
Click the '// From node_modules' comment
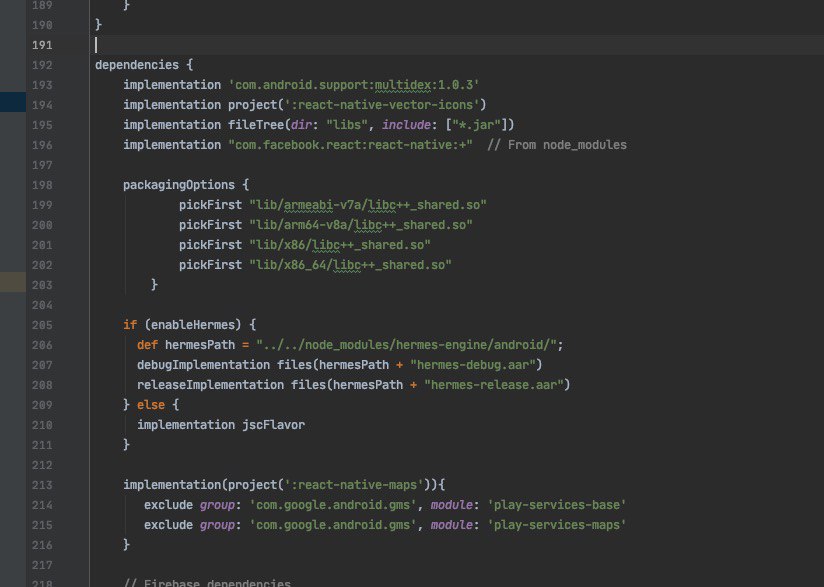[x=557, y=145]
